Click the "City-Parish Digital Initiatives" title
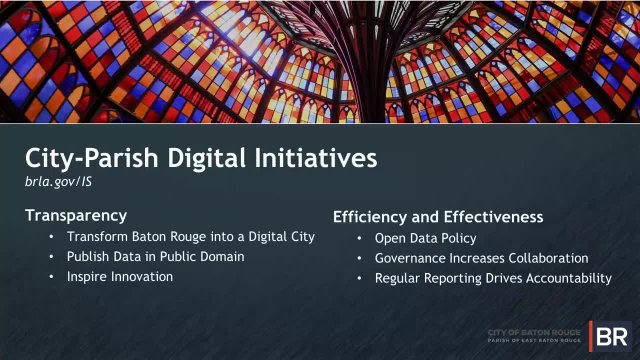Viewport: 640px width, 360px height. [201, 158]
